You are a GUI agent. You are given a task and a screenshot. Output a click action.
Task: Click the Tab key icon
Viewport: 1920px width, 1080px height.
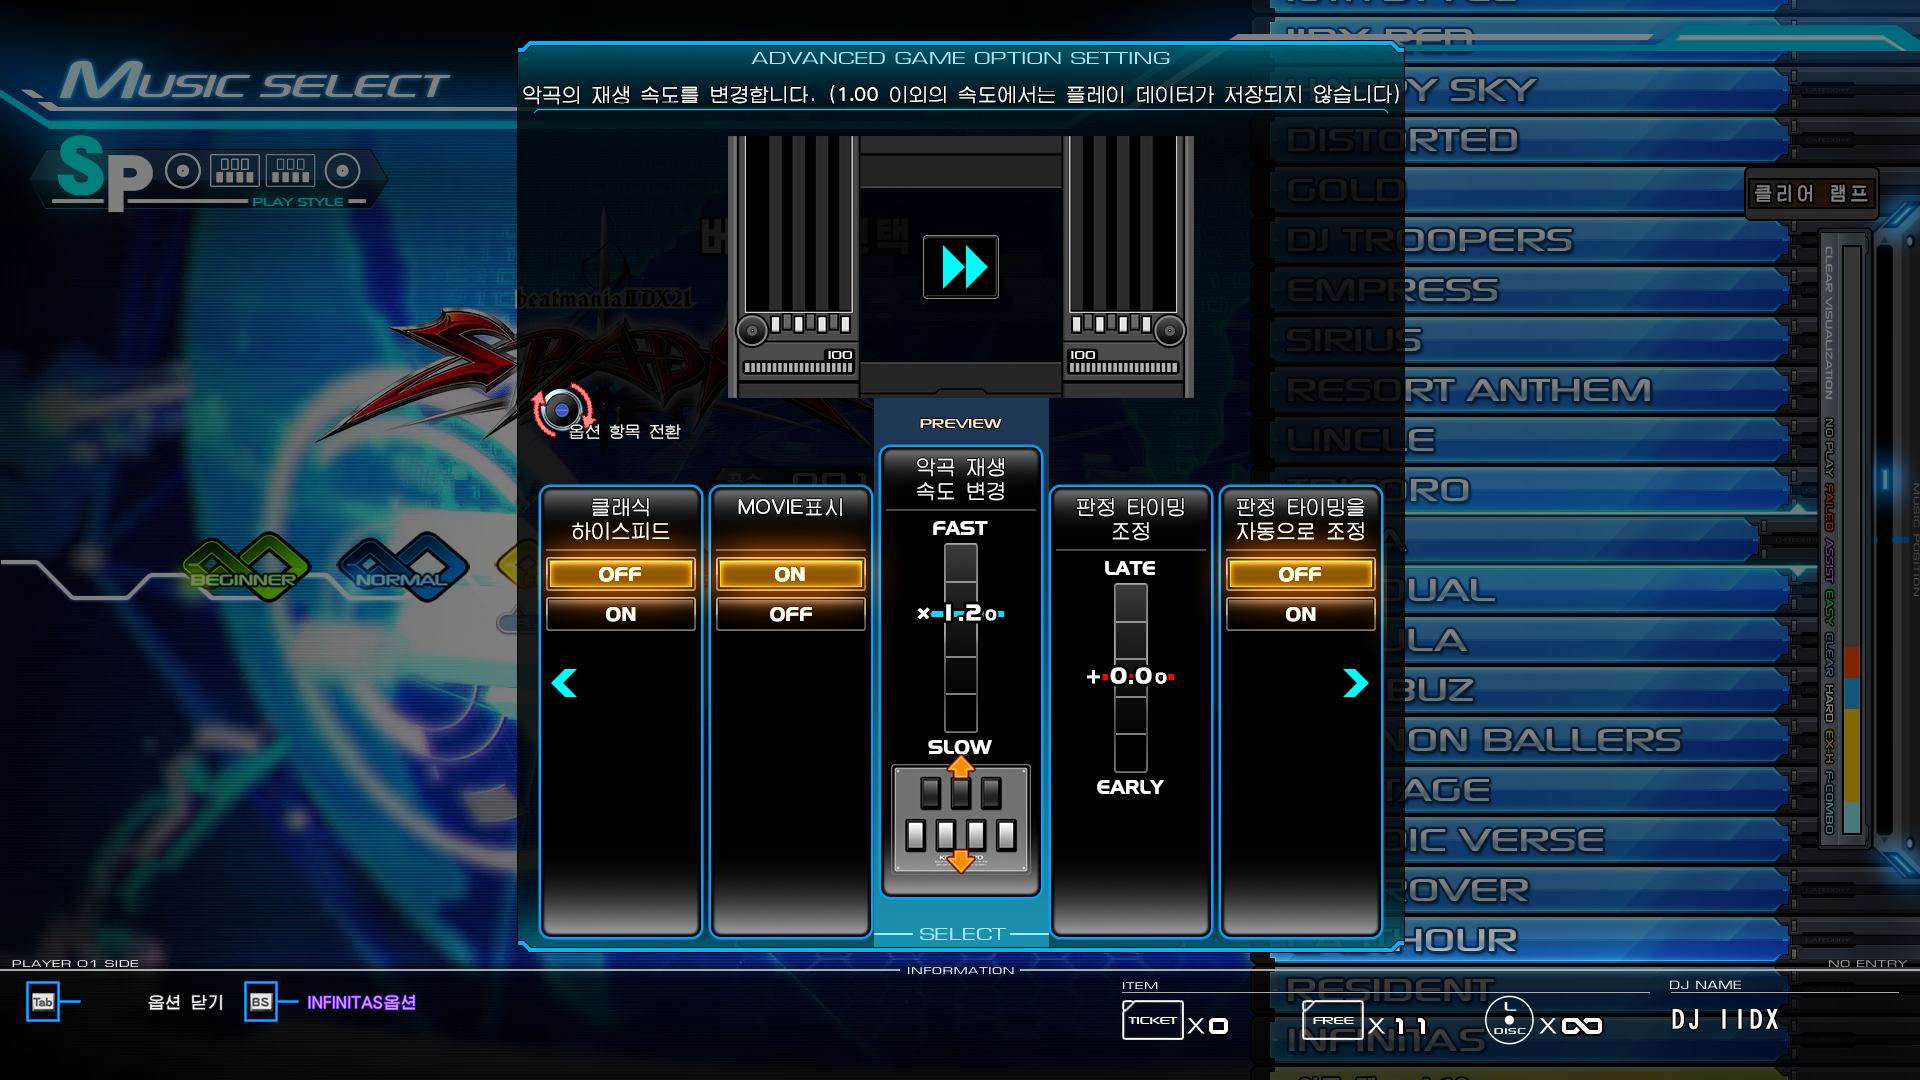43,1002
